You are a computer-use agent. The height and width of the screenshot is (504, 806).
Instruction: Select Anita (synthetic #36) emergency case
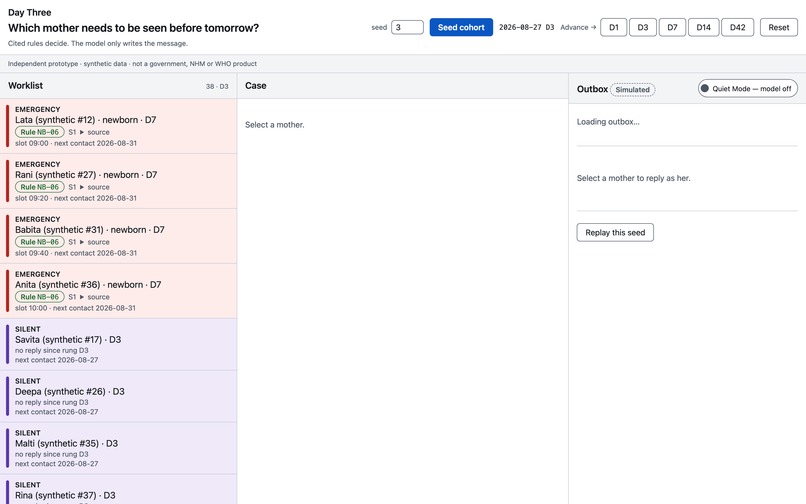tap(118, 291)
